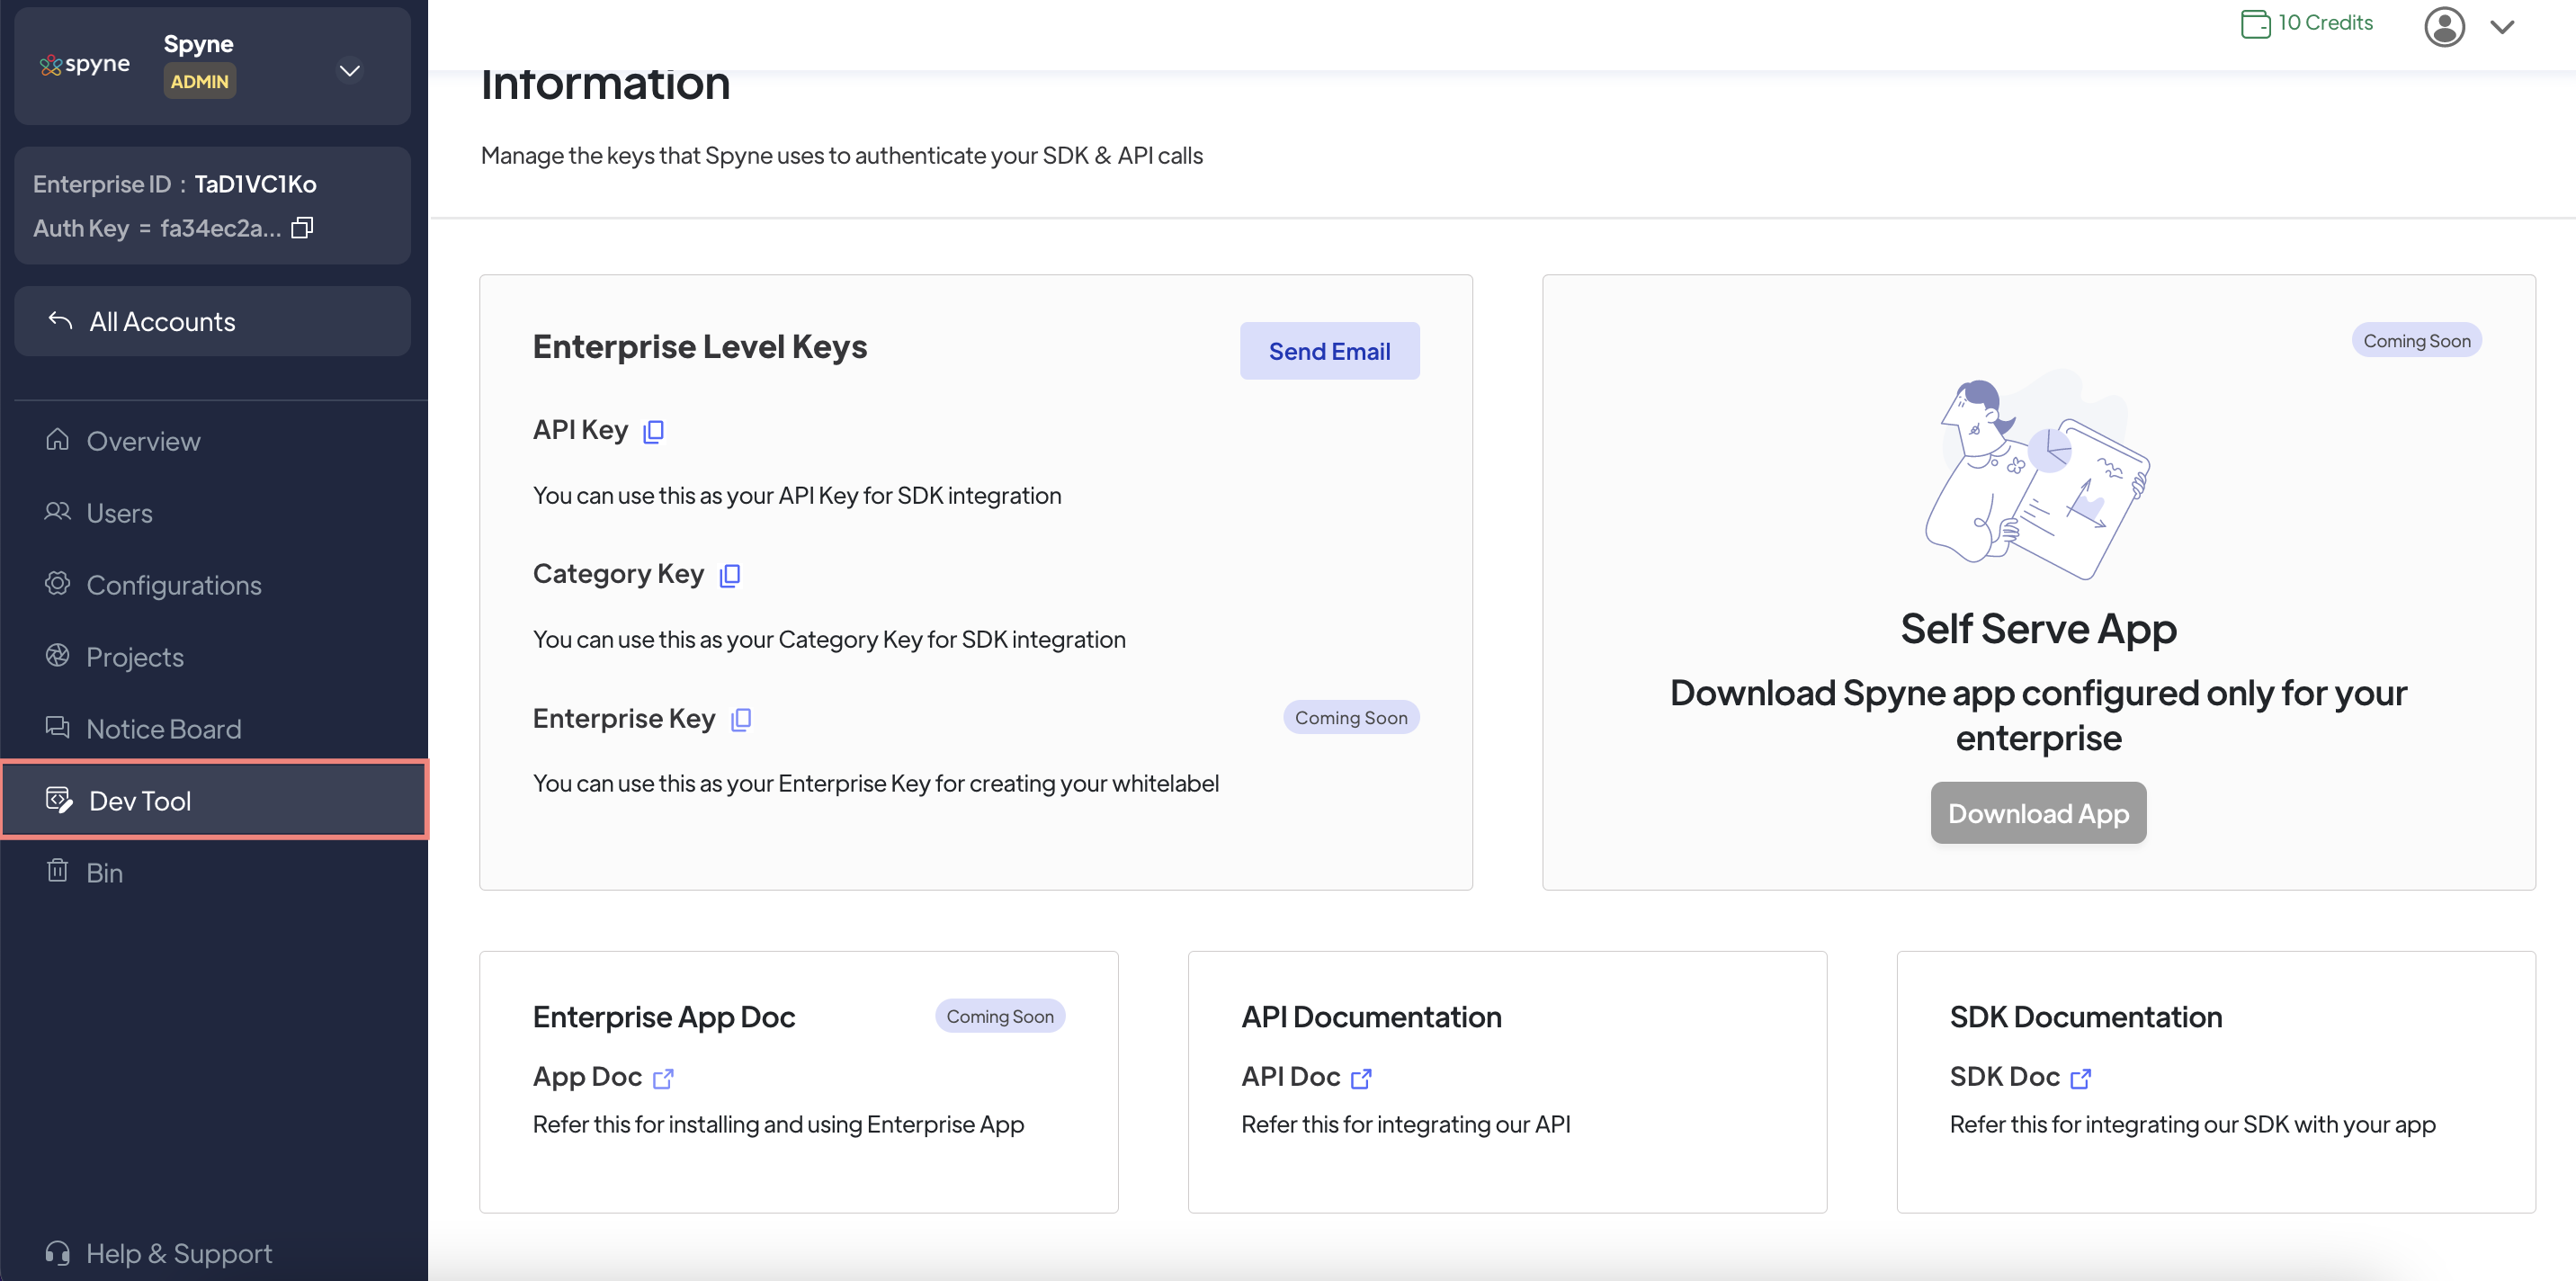Go to Overview in sidebar
Image resolution: width=2576 pixels, height=1281 pixels.
coord(142,441)
